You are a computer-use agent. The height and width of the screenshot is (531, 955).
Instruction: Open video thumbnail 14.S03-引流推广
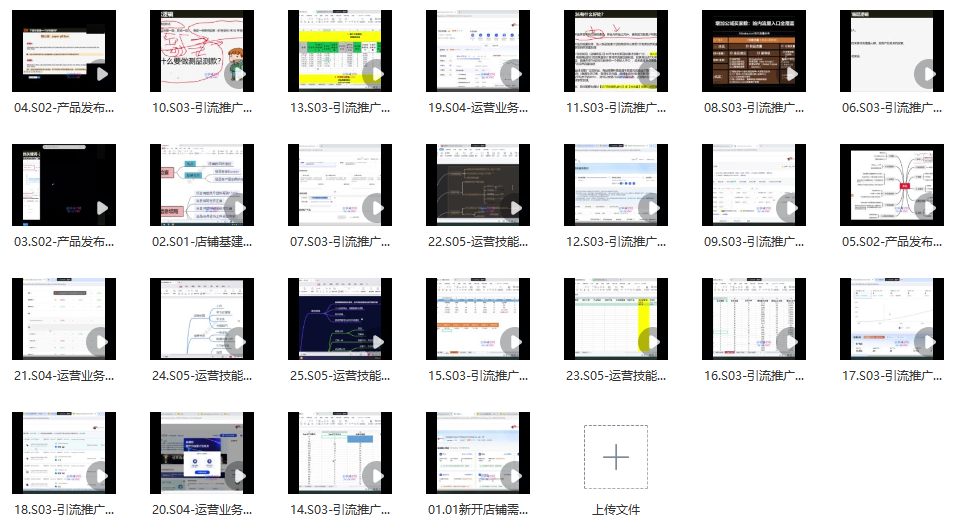pos(340,453)
